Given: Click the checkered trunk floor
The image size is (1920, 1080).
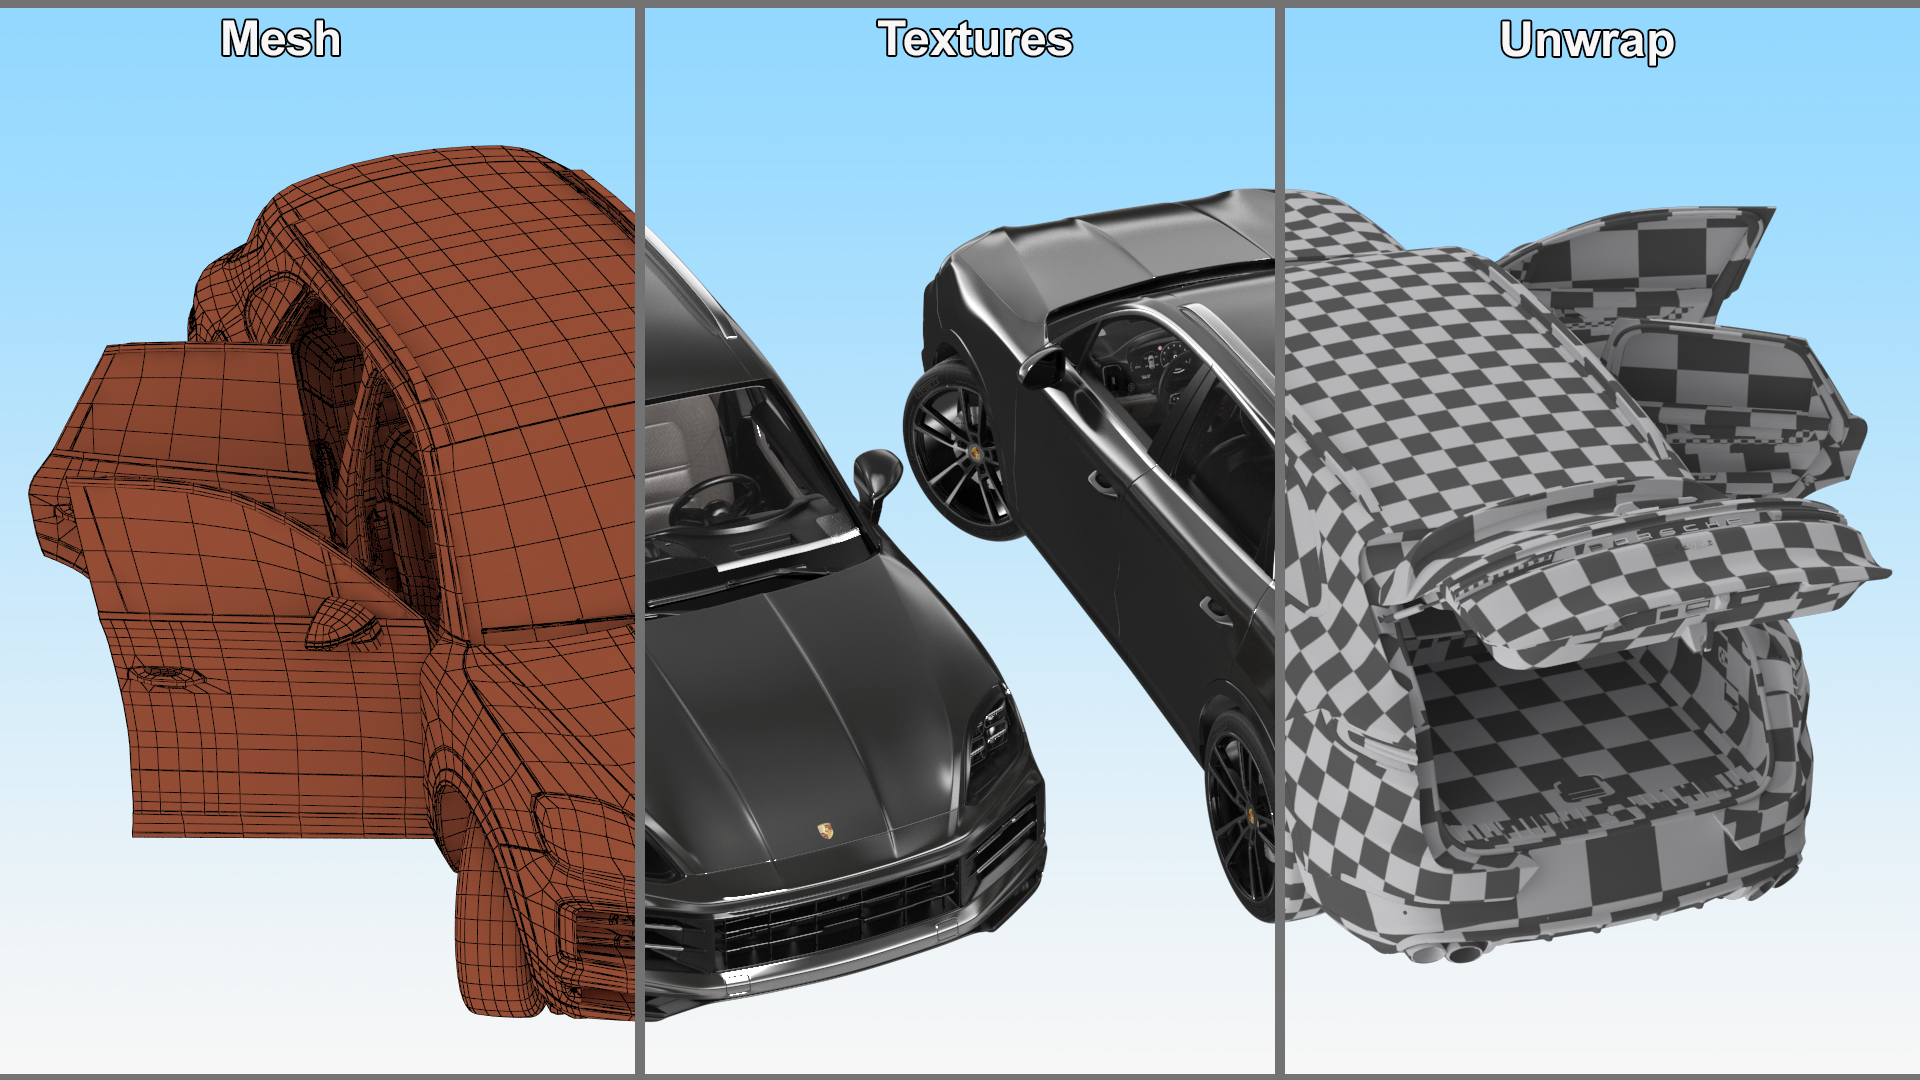Looking at the screenshot, I should click(x=1570, y=730).
